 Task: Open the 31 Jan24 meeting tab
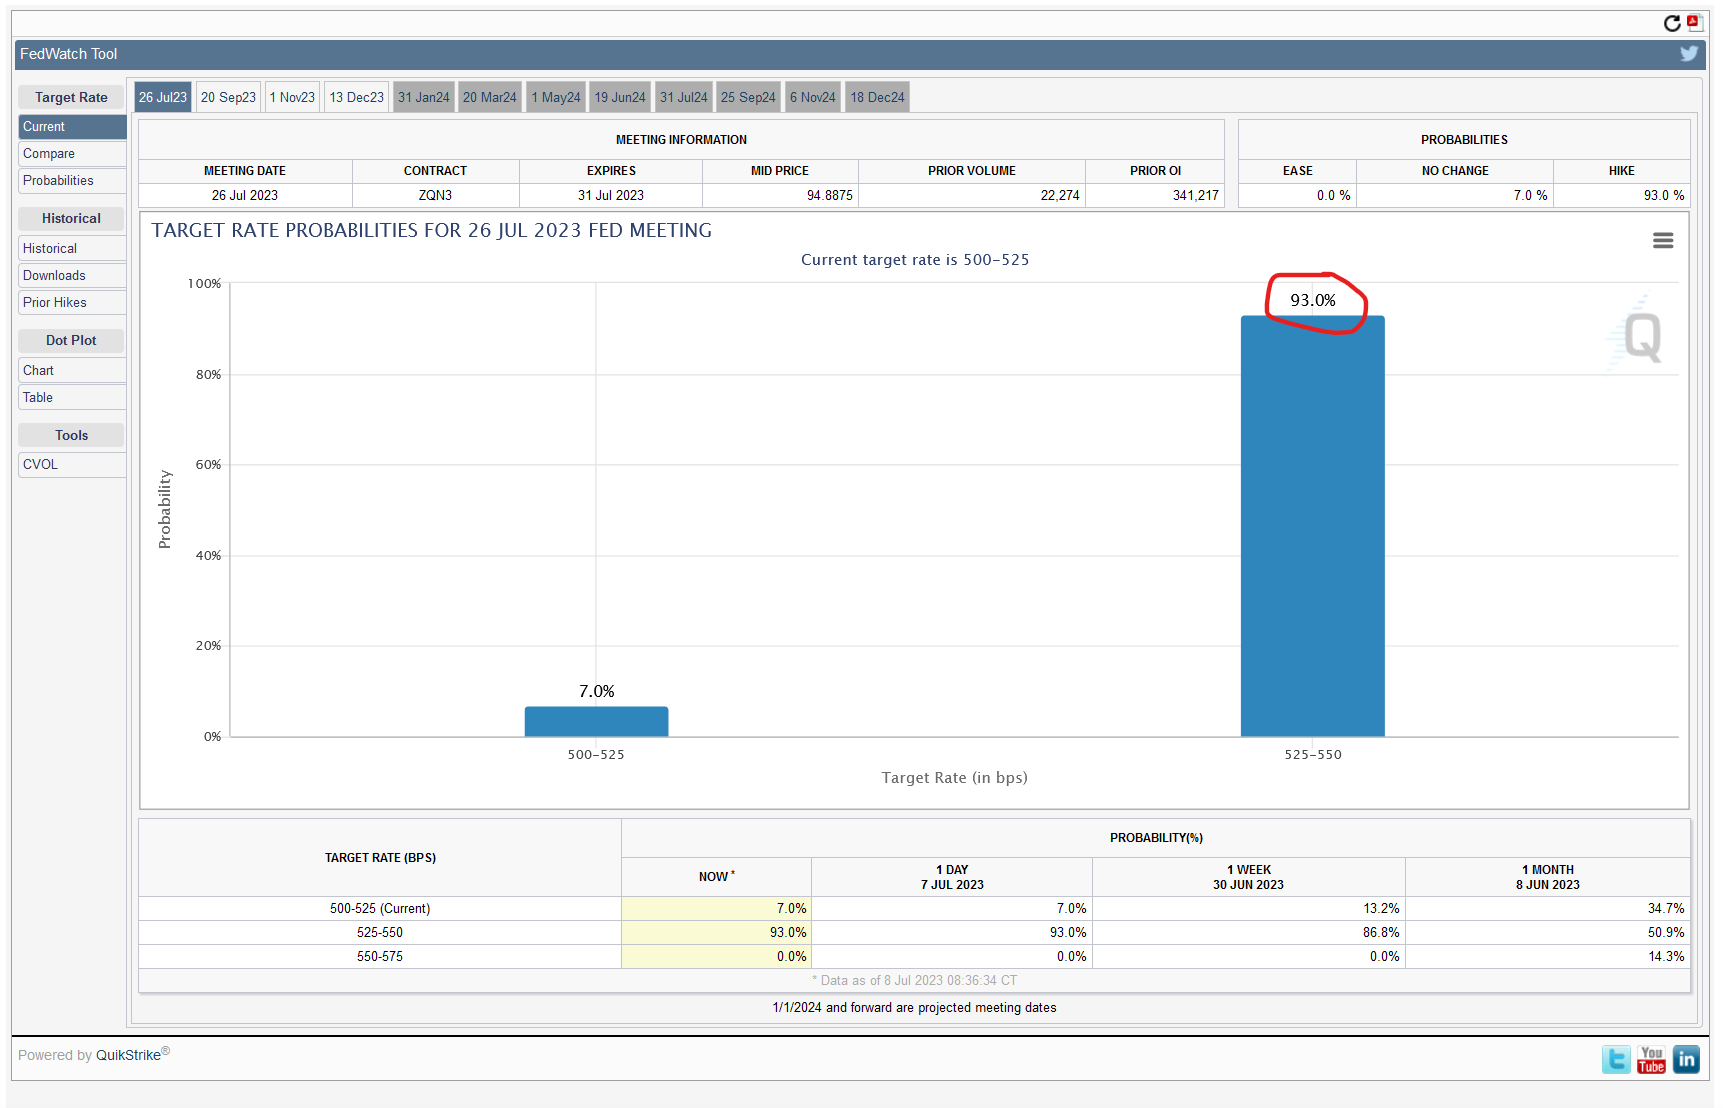click(424, 97)
